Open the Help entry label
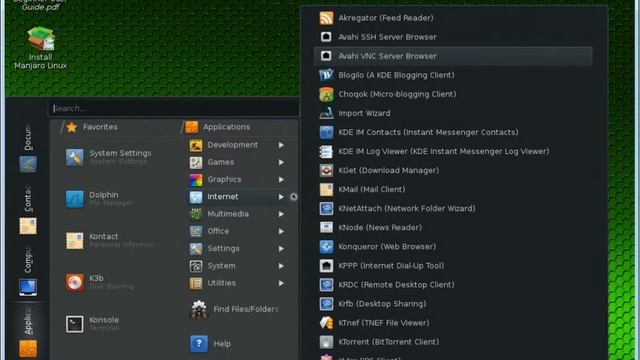640x360 pixels. pyautogui.click(x=222, y=344)
